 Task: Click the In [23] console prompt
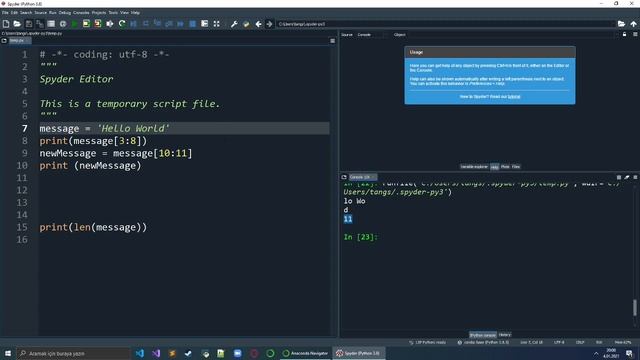[361, 237]
